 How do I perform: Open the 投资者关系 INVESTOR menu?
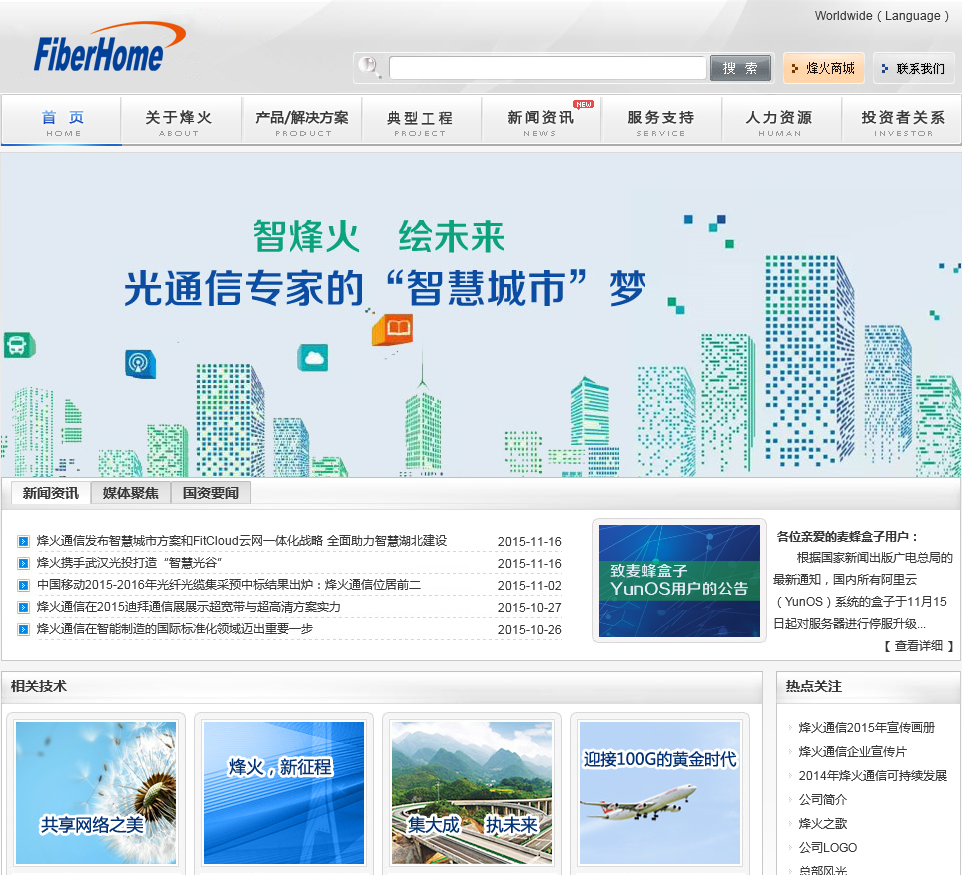902,121
